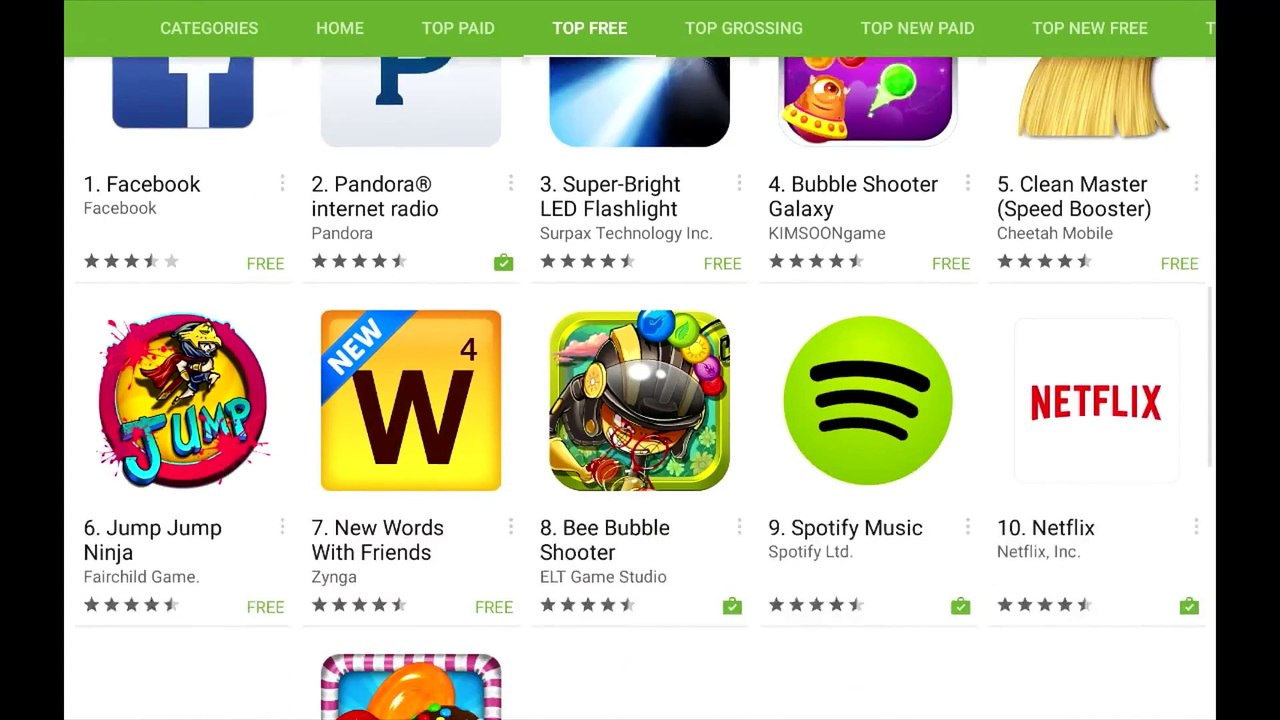Viewport: 1280px width, 720px height.
Task: Open the candy game thumbnail at bottom
Action: [x=411, y=687]
